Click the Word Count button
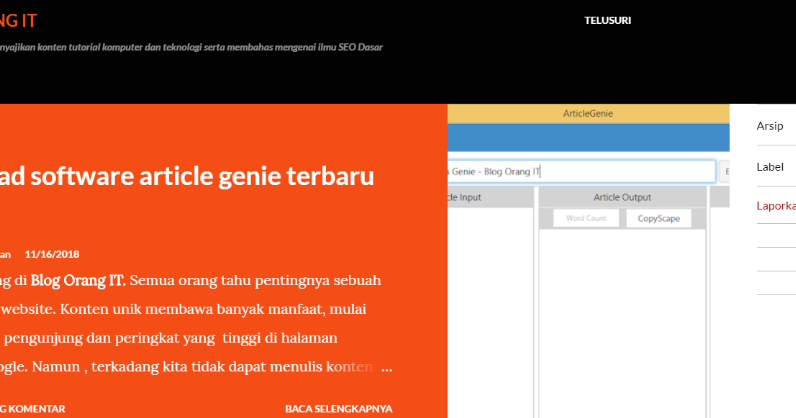The width and height of the screenshot is (796, 418). [586, 218]
